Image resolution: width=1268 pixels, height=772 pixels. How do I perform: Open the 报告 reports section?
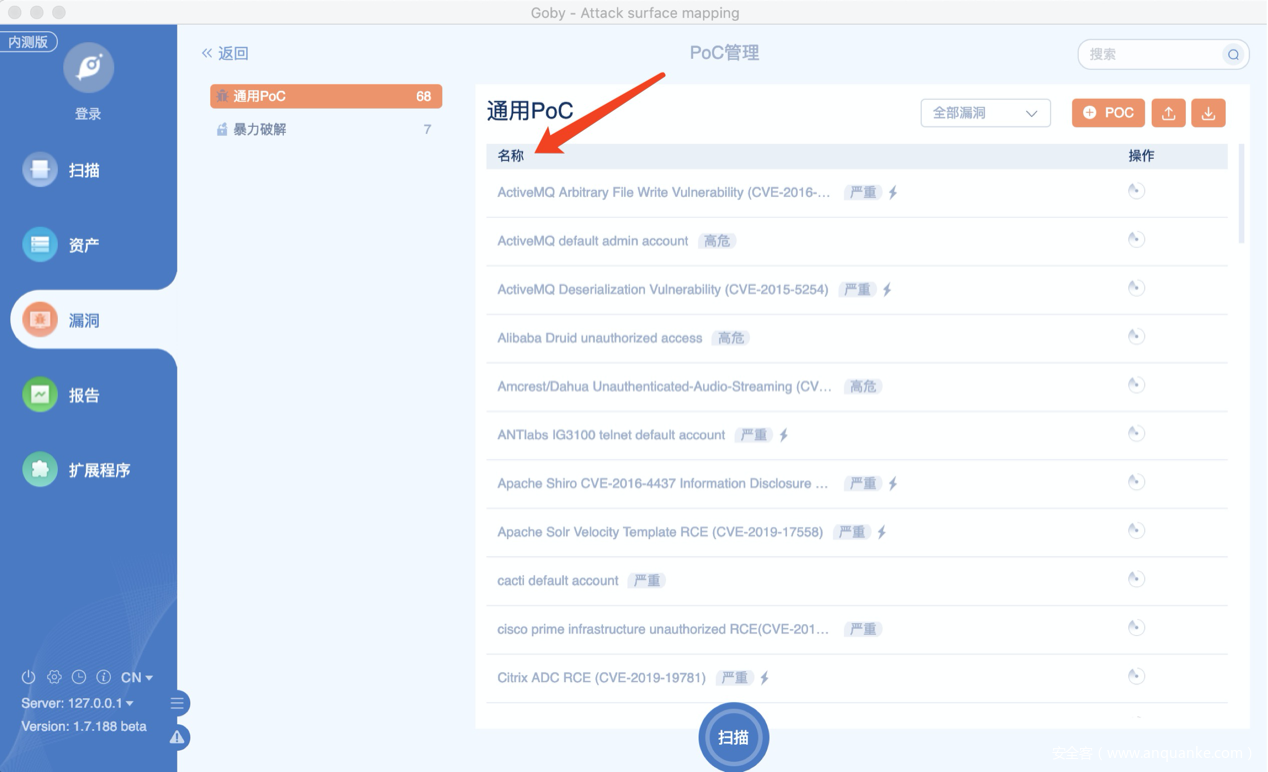(63, 395)
